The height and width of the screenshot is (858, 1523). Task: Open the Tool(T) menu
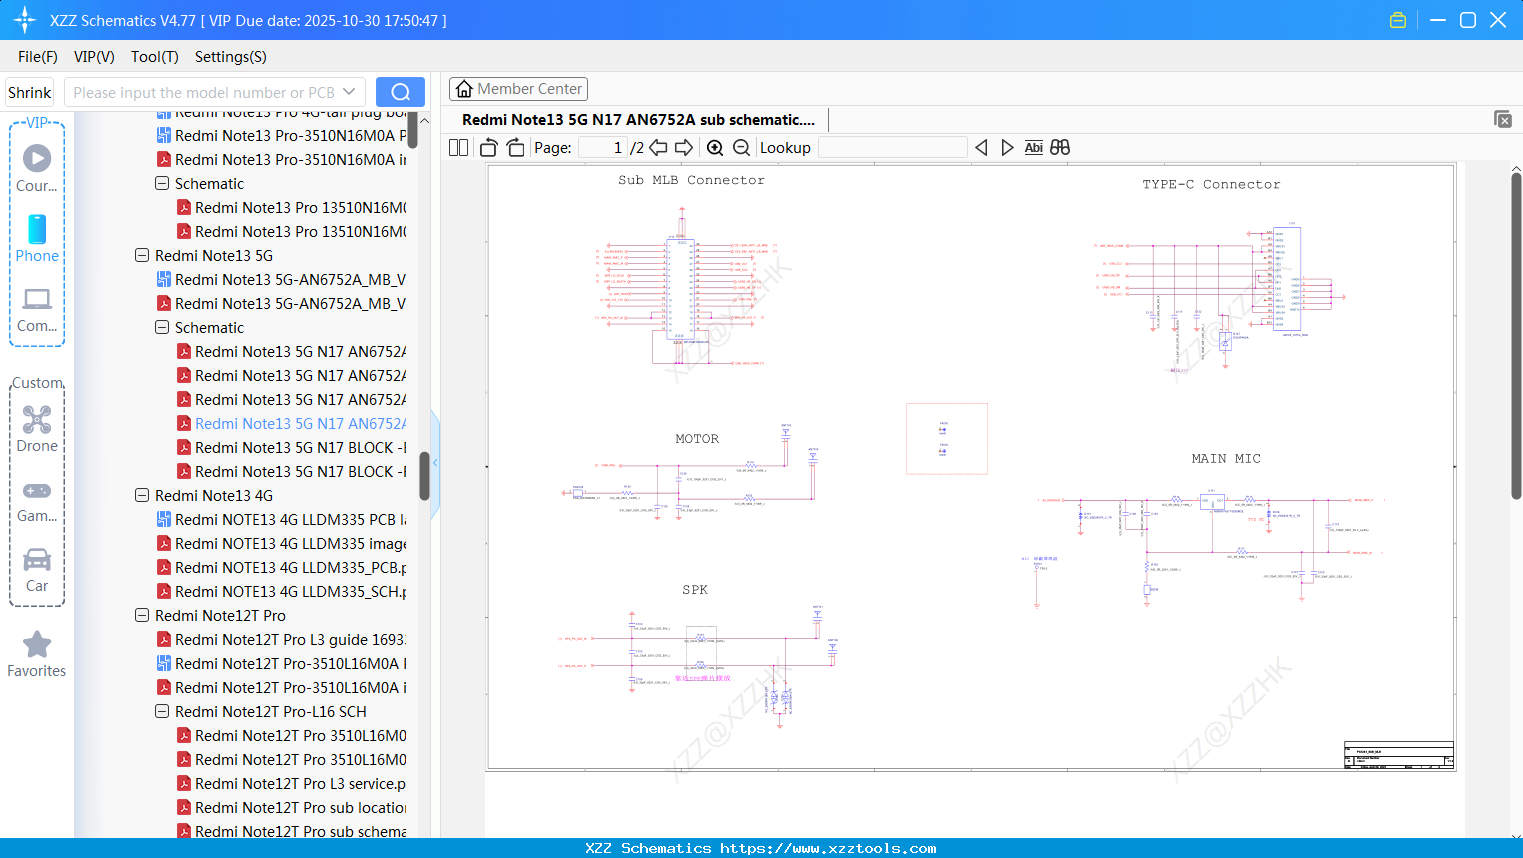[x=154, y=57]
